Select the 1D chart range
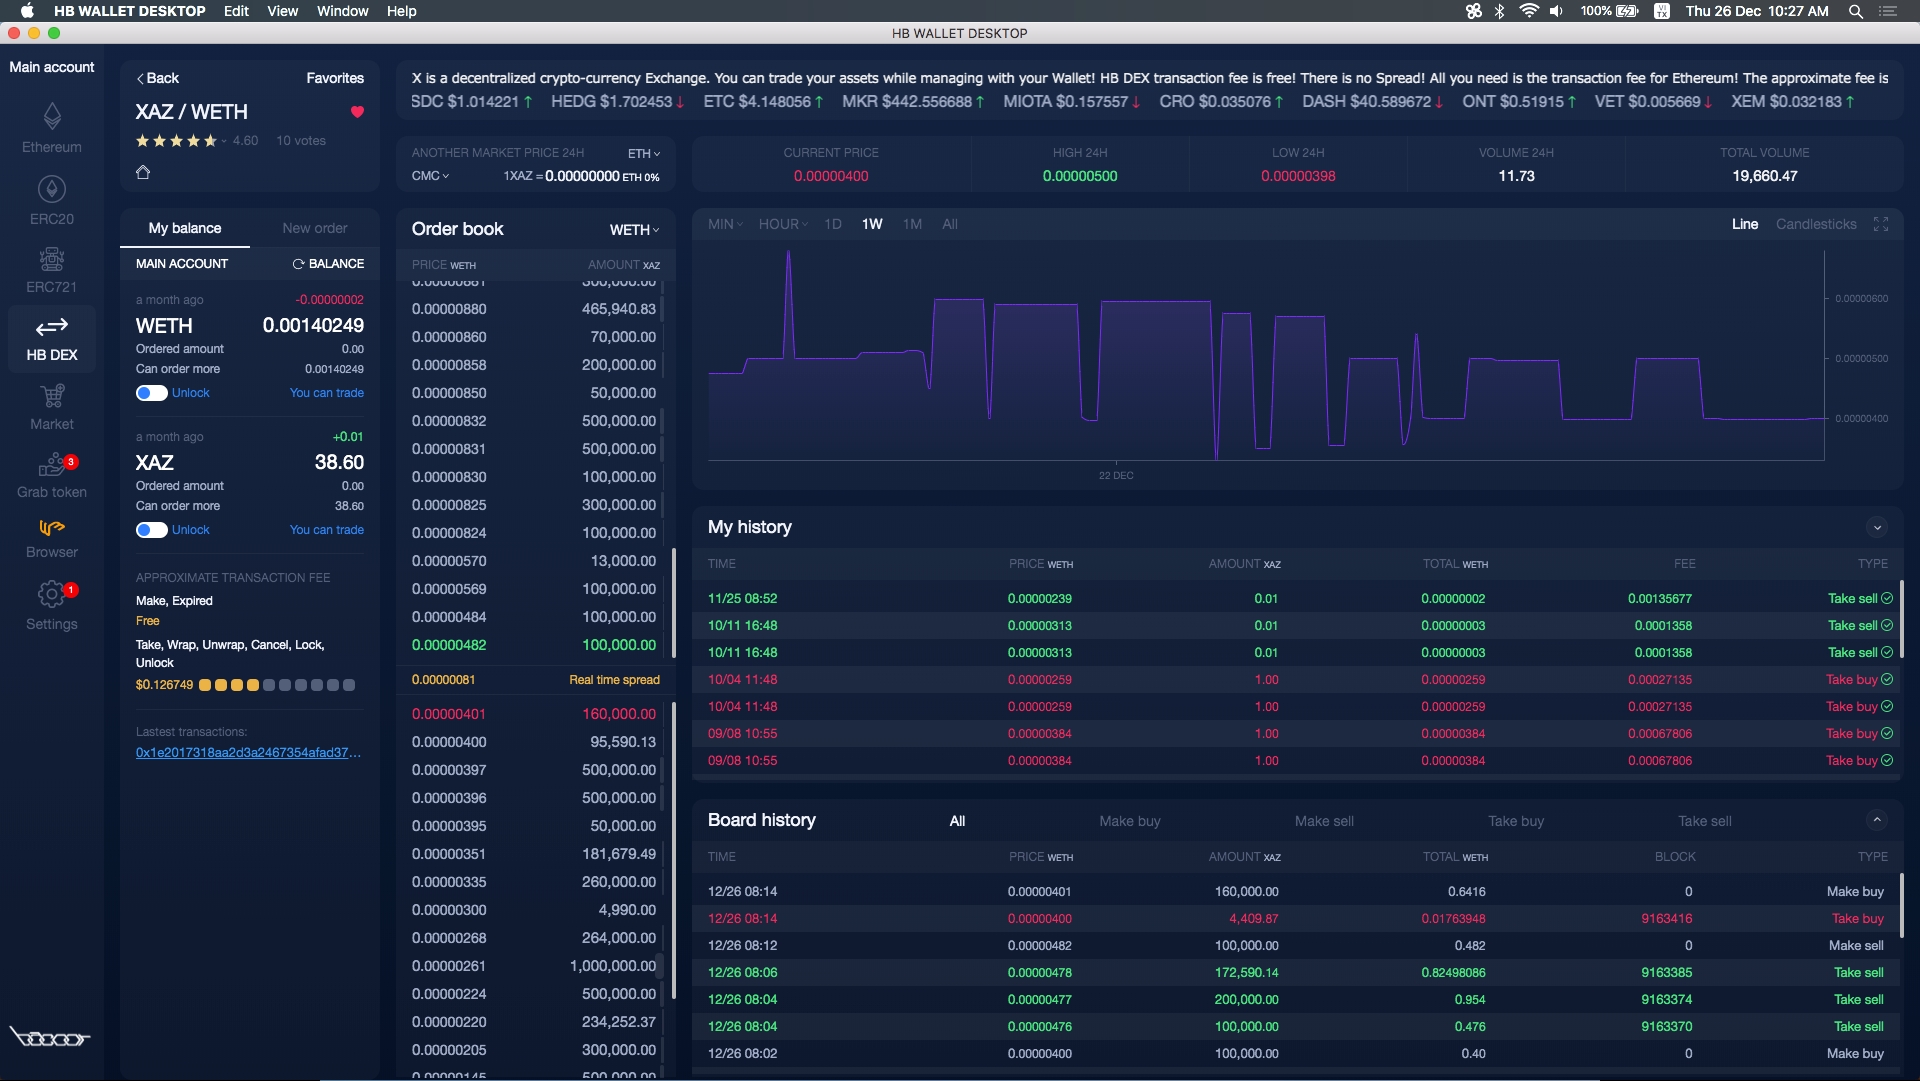1920x1081 pixels. [x=833, y=224]
